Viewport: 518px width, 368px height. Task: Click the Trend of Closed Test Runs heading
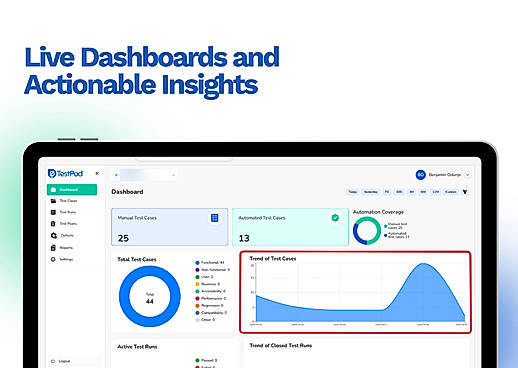281,345
